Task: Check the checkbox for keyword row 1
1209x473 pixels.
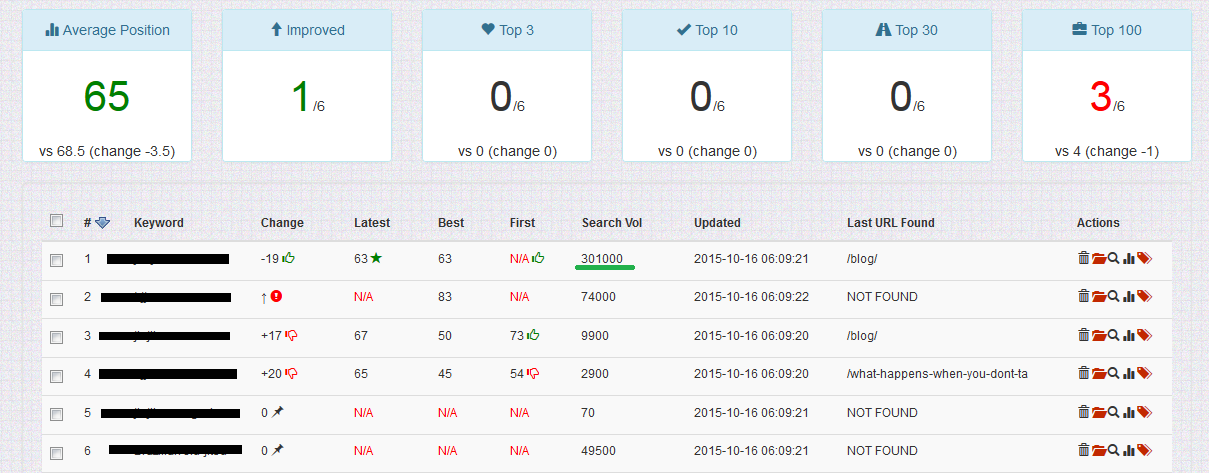Action: click(x=57, y=260)
